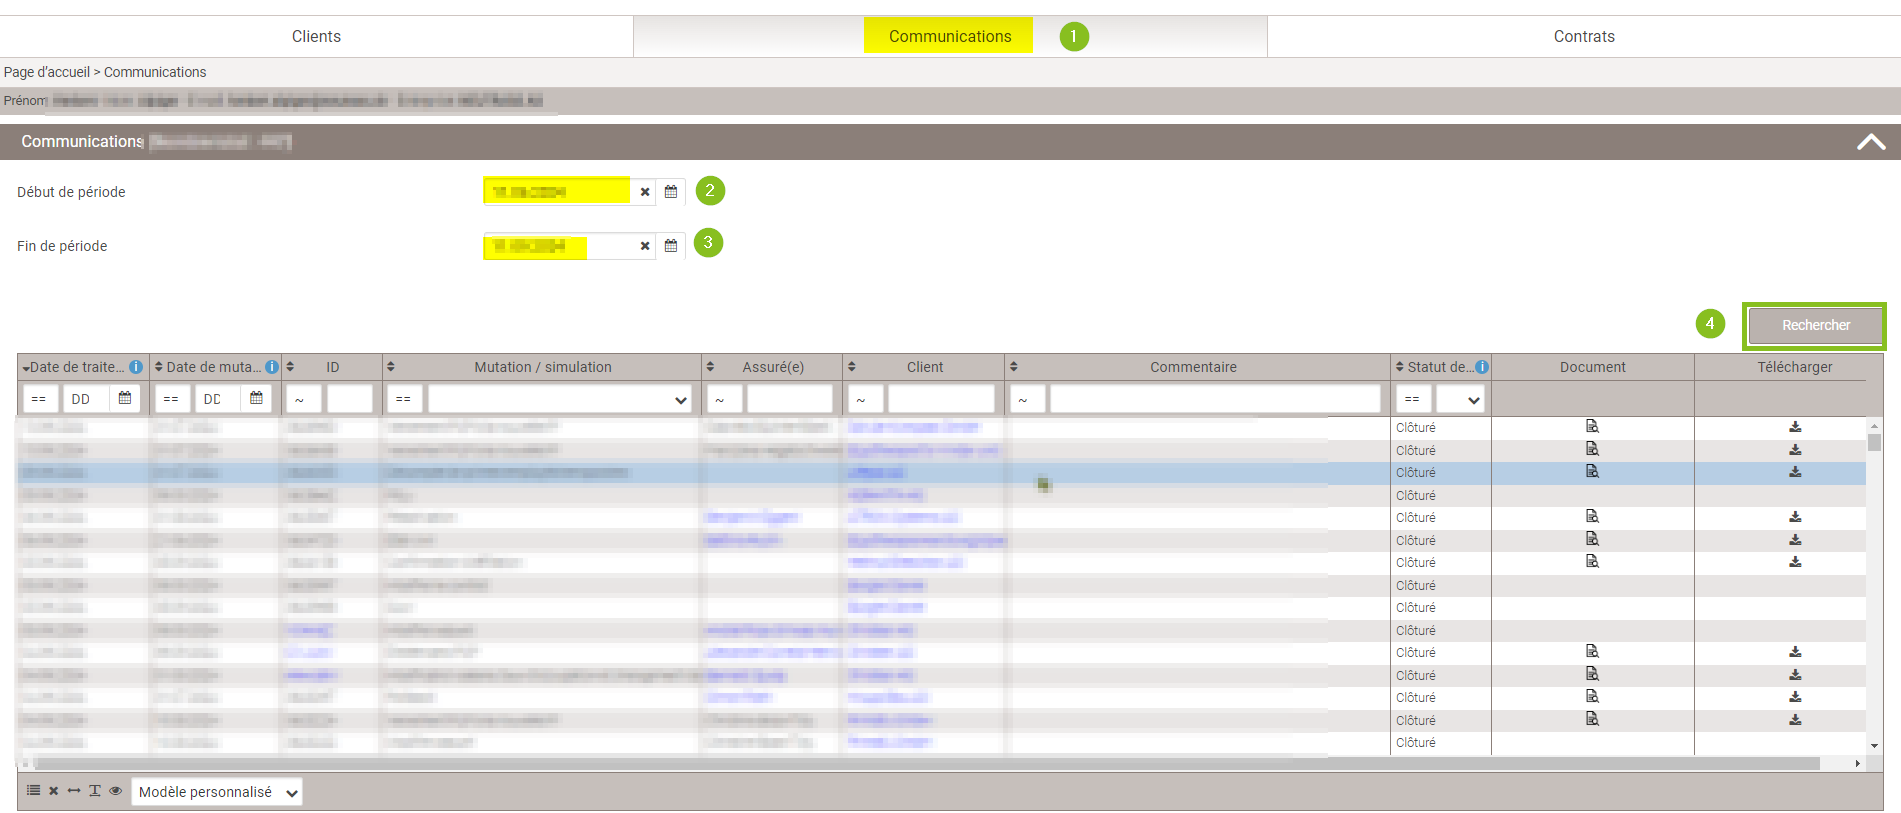Screen dimensions: 1901x813
Task: Open calendar in Date de traitement filter
Action: pyautogui.click(x=125, y=398)
